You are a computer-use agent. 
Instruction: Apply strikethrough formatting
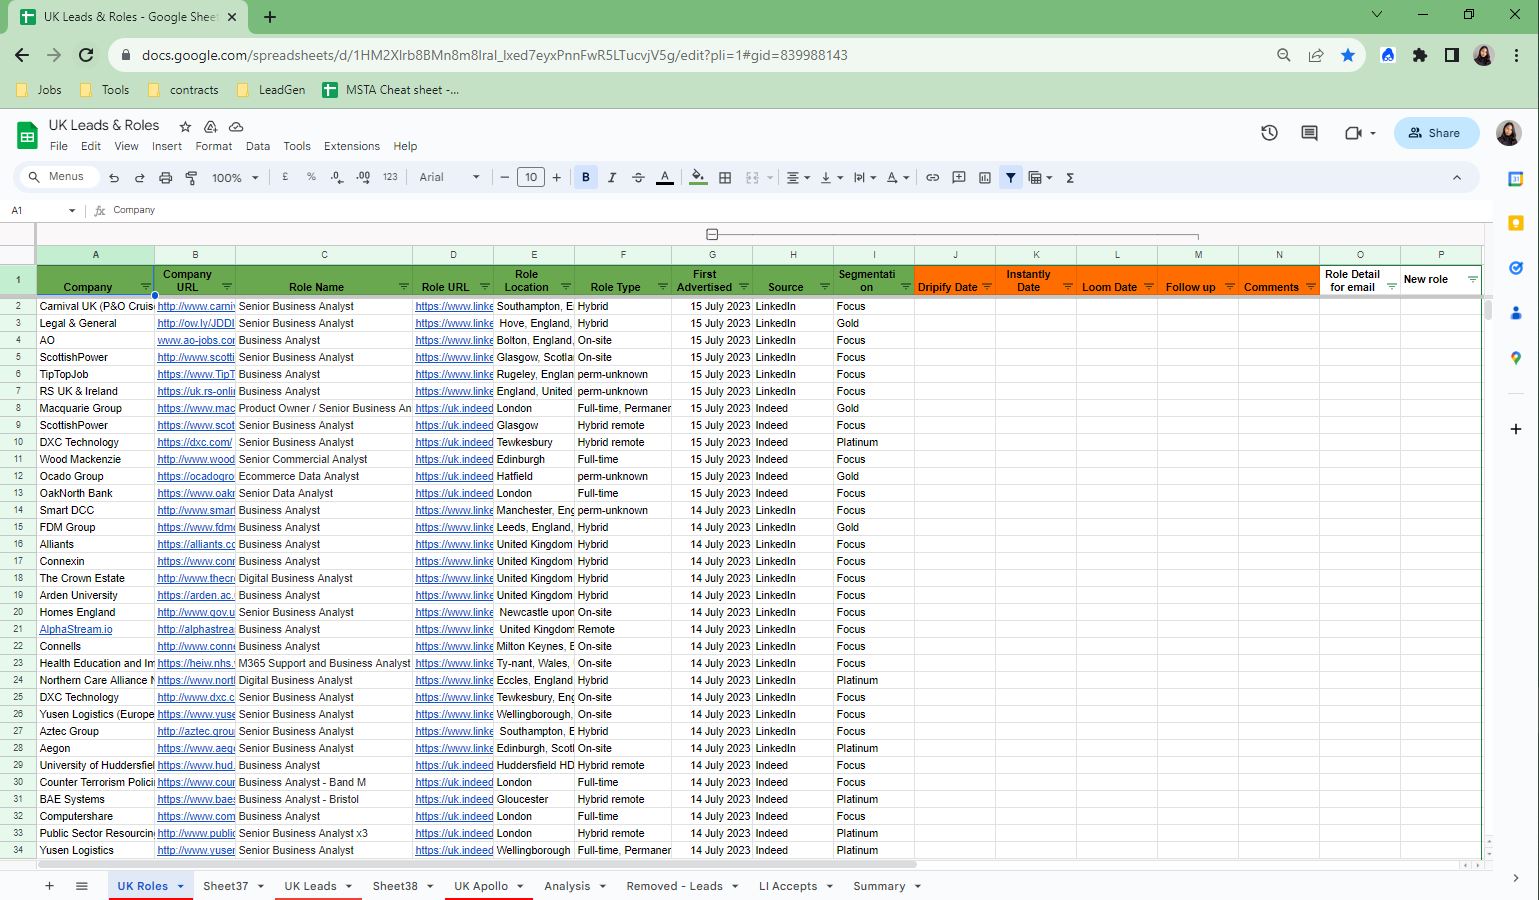(x=638, y=178)
